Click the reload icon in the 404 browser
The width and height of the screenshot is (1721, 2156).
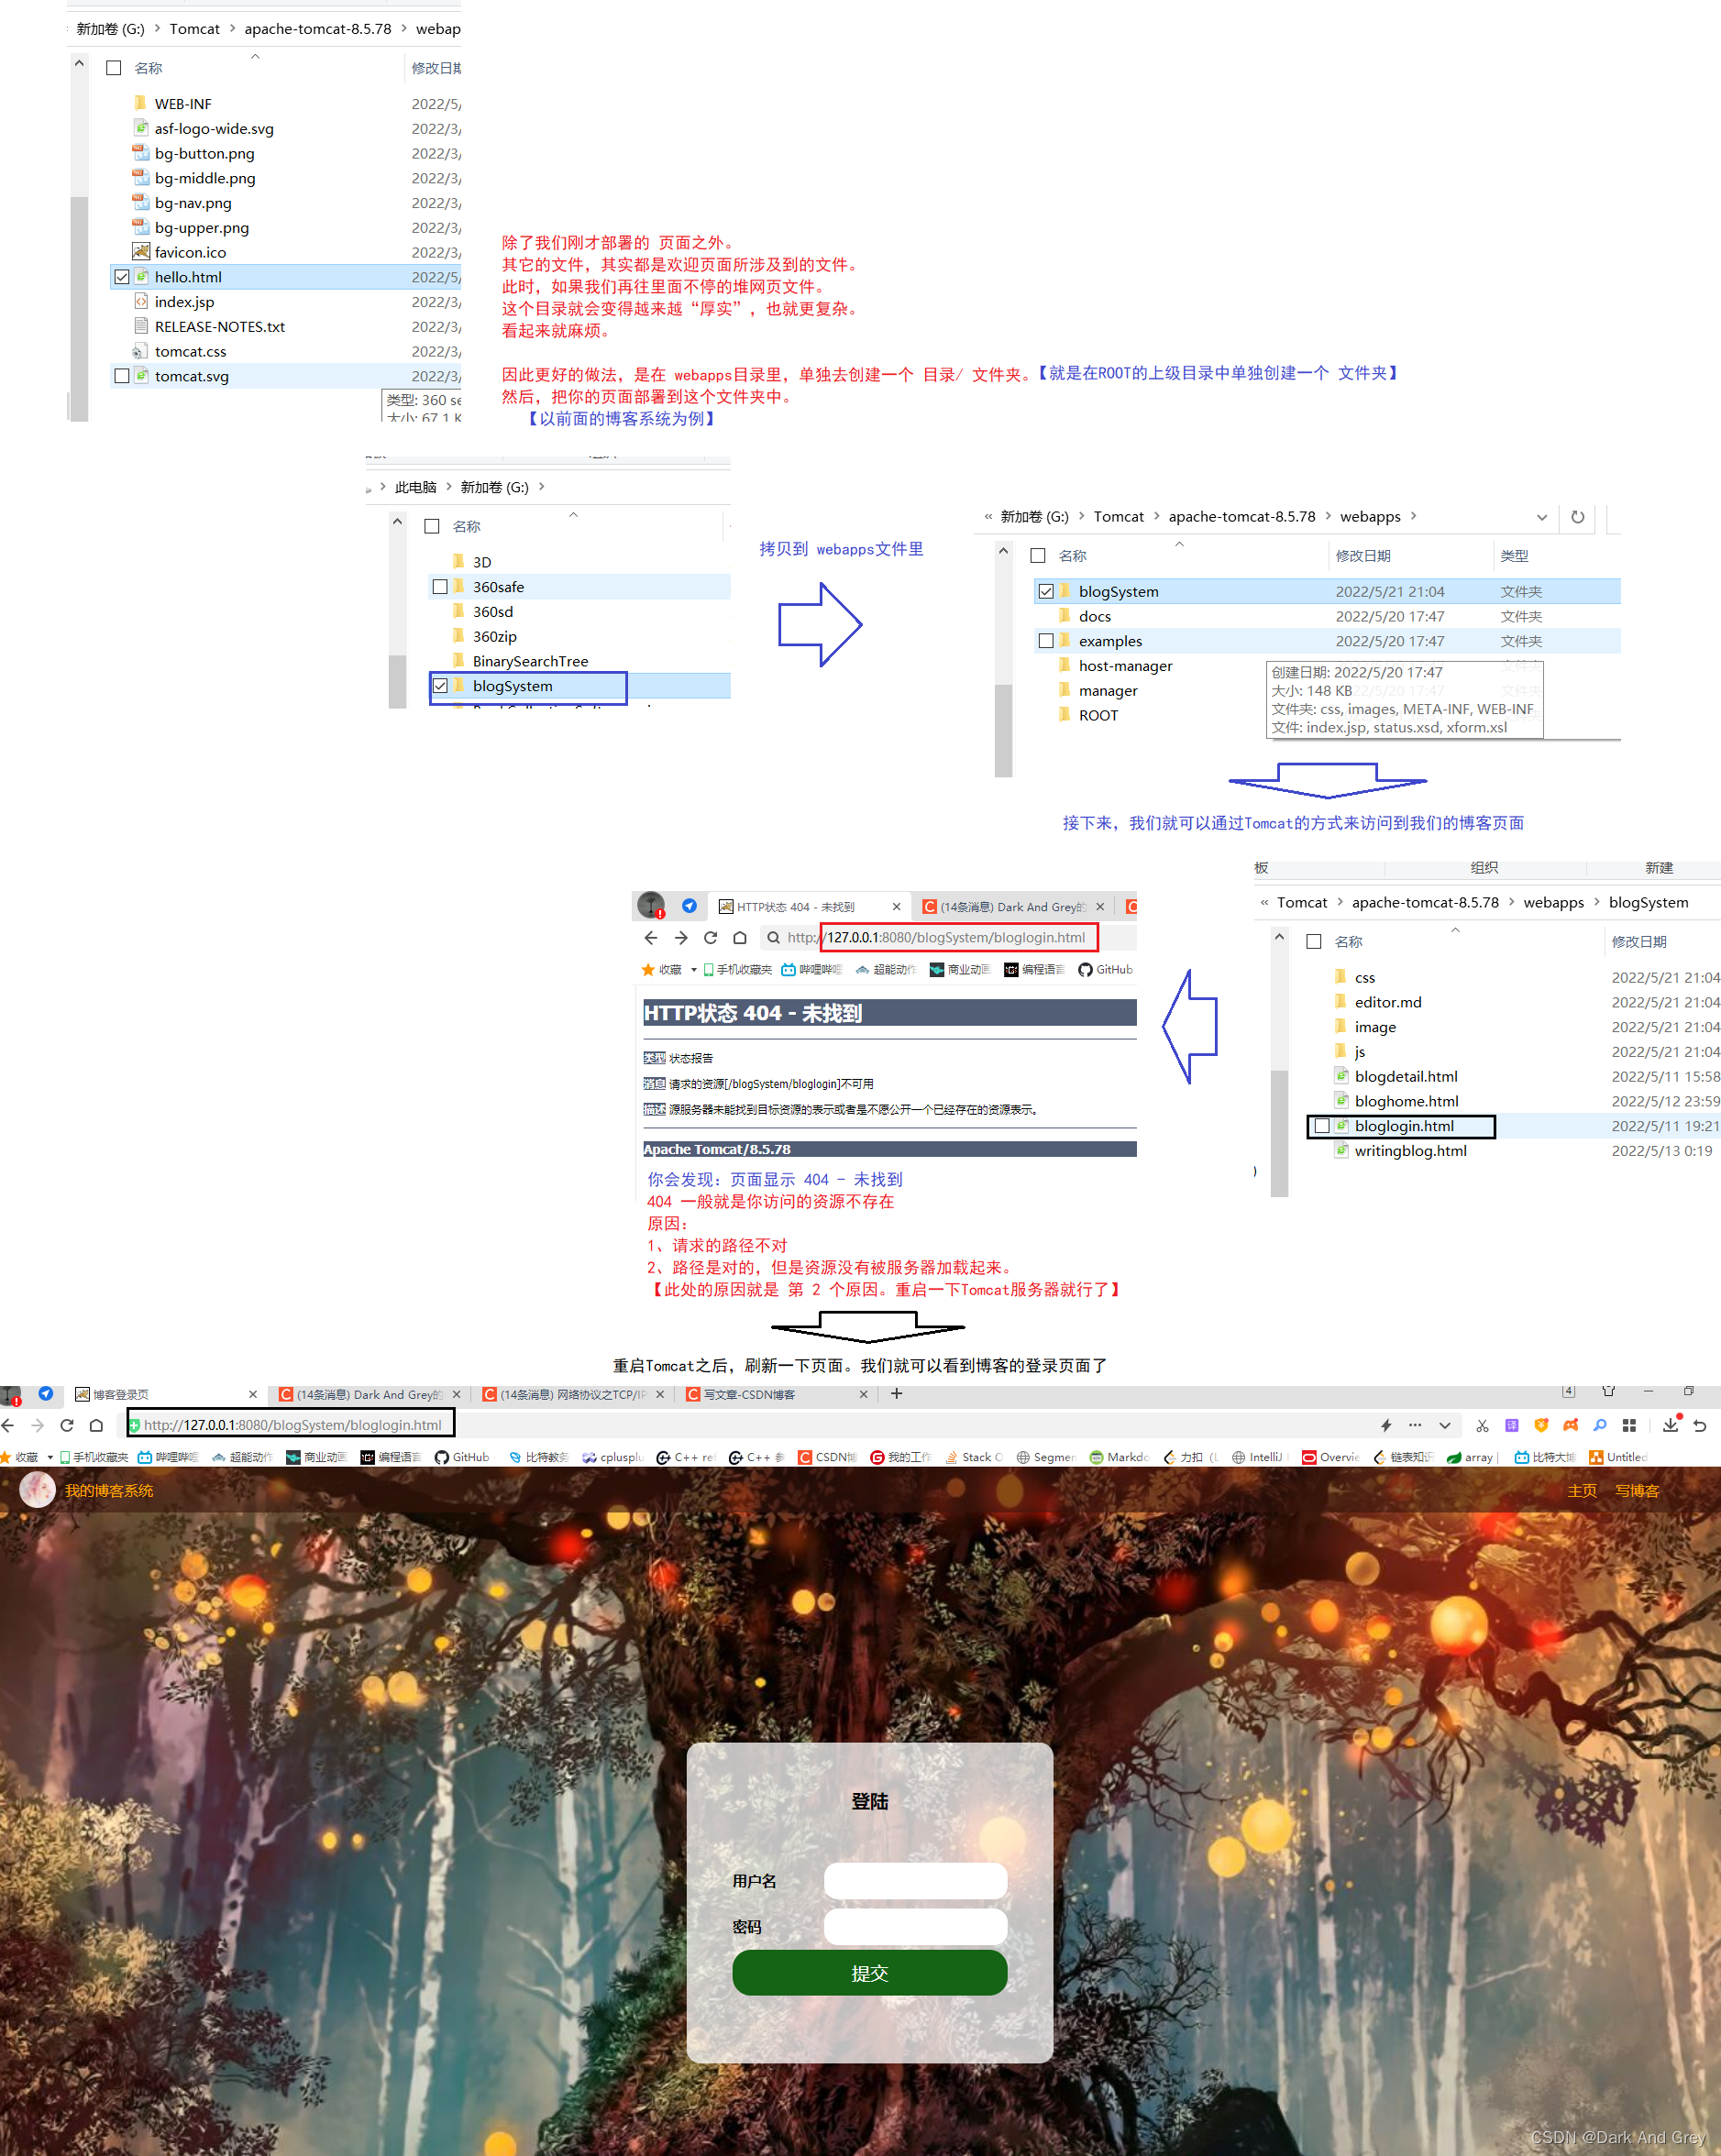pyautogui.click(x=710, y=937)
